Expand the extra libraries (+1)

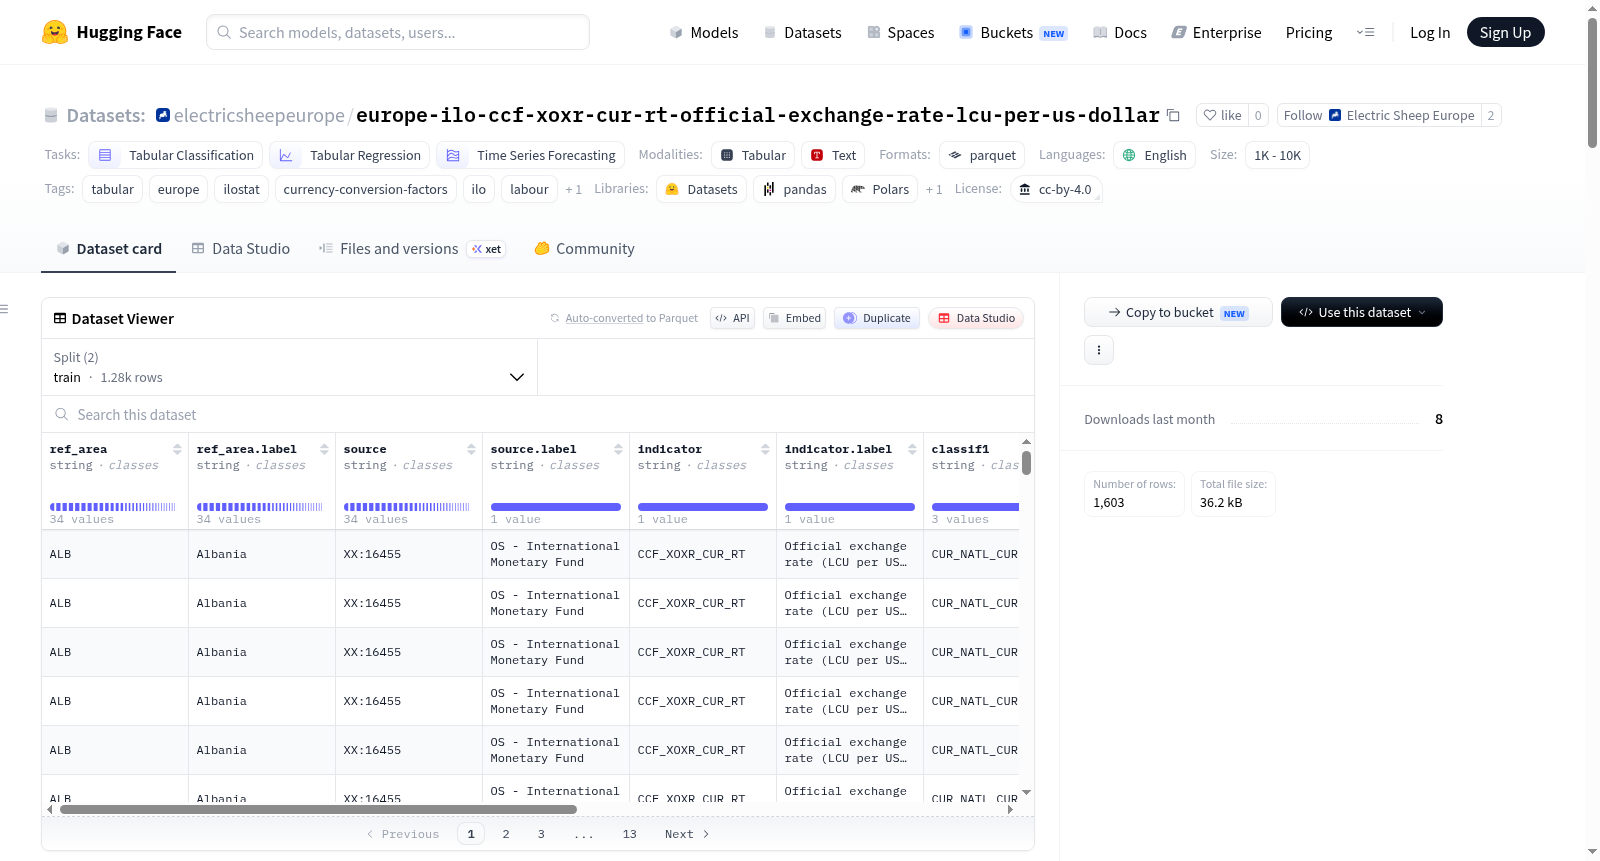(934, 190)
